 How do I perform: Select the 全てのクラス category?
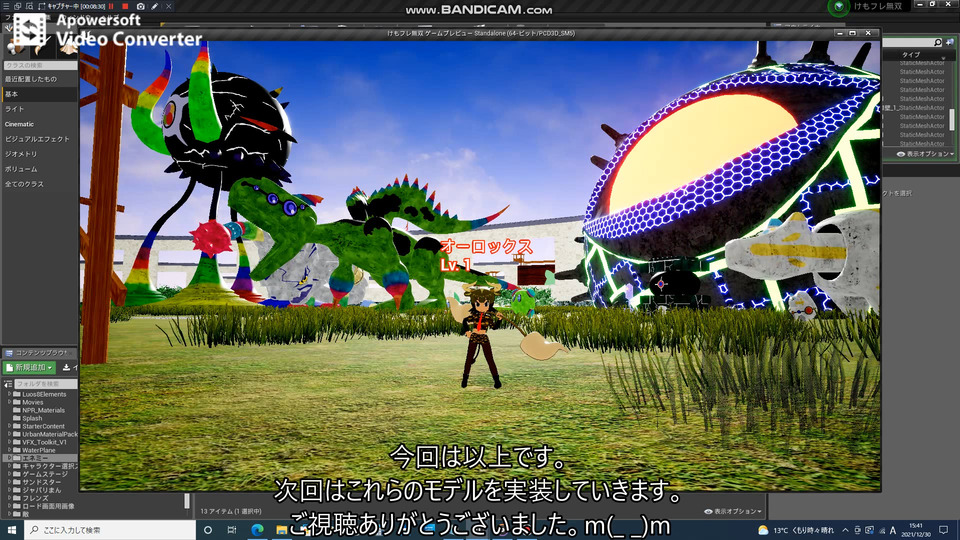pos(39,184)
